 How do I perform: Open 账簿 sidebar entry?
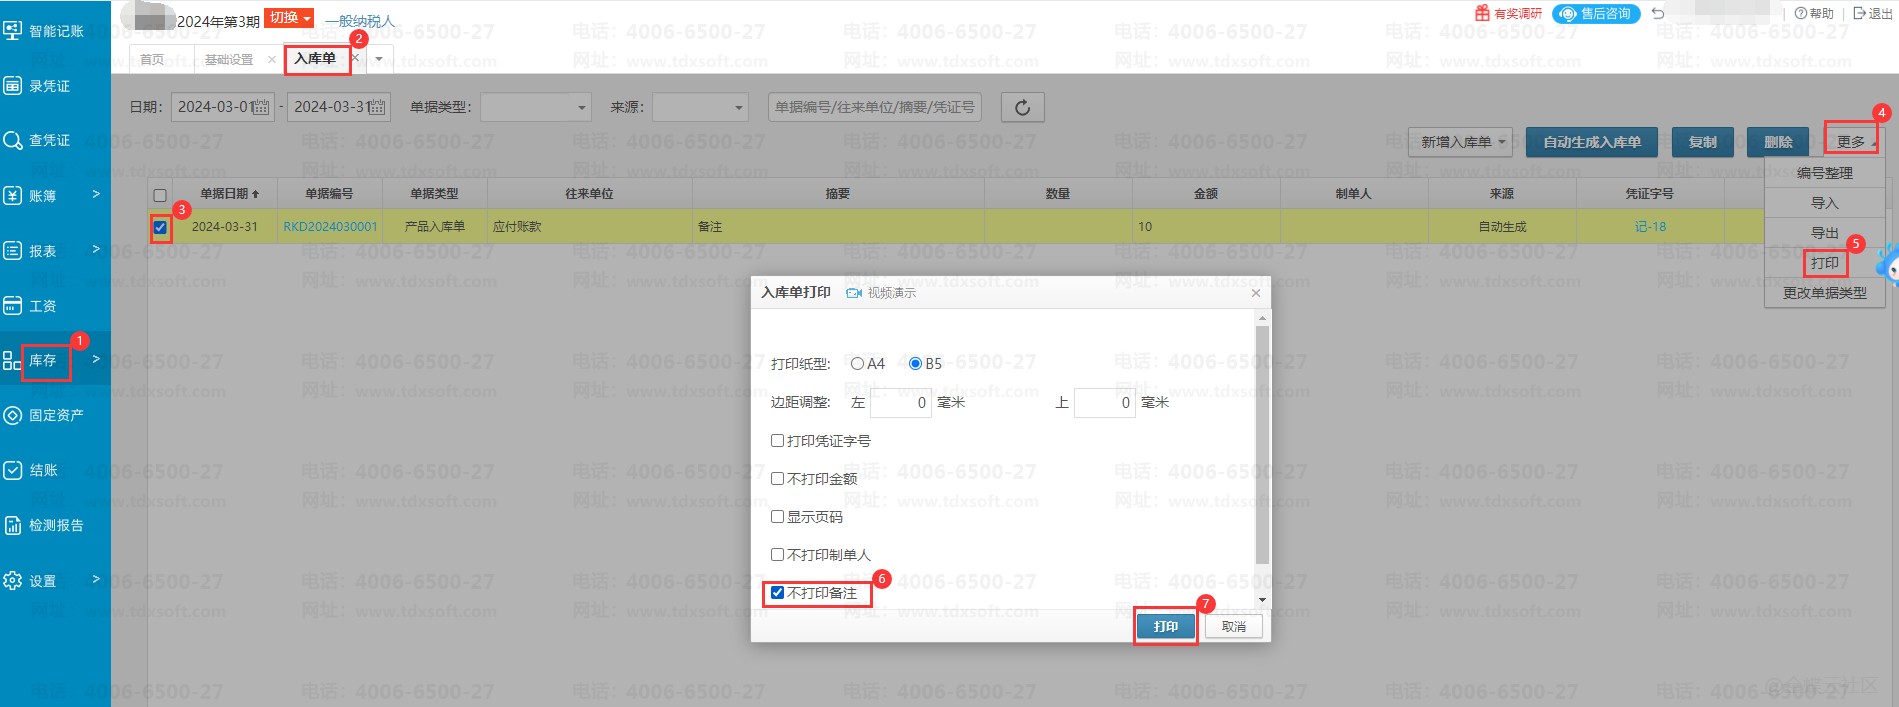click(x=30, y=196)
